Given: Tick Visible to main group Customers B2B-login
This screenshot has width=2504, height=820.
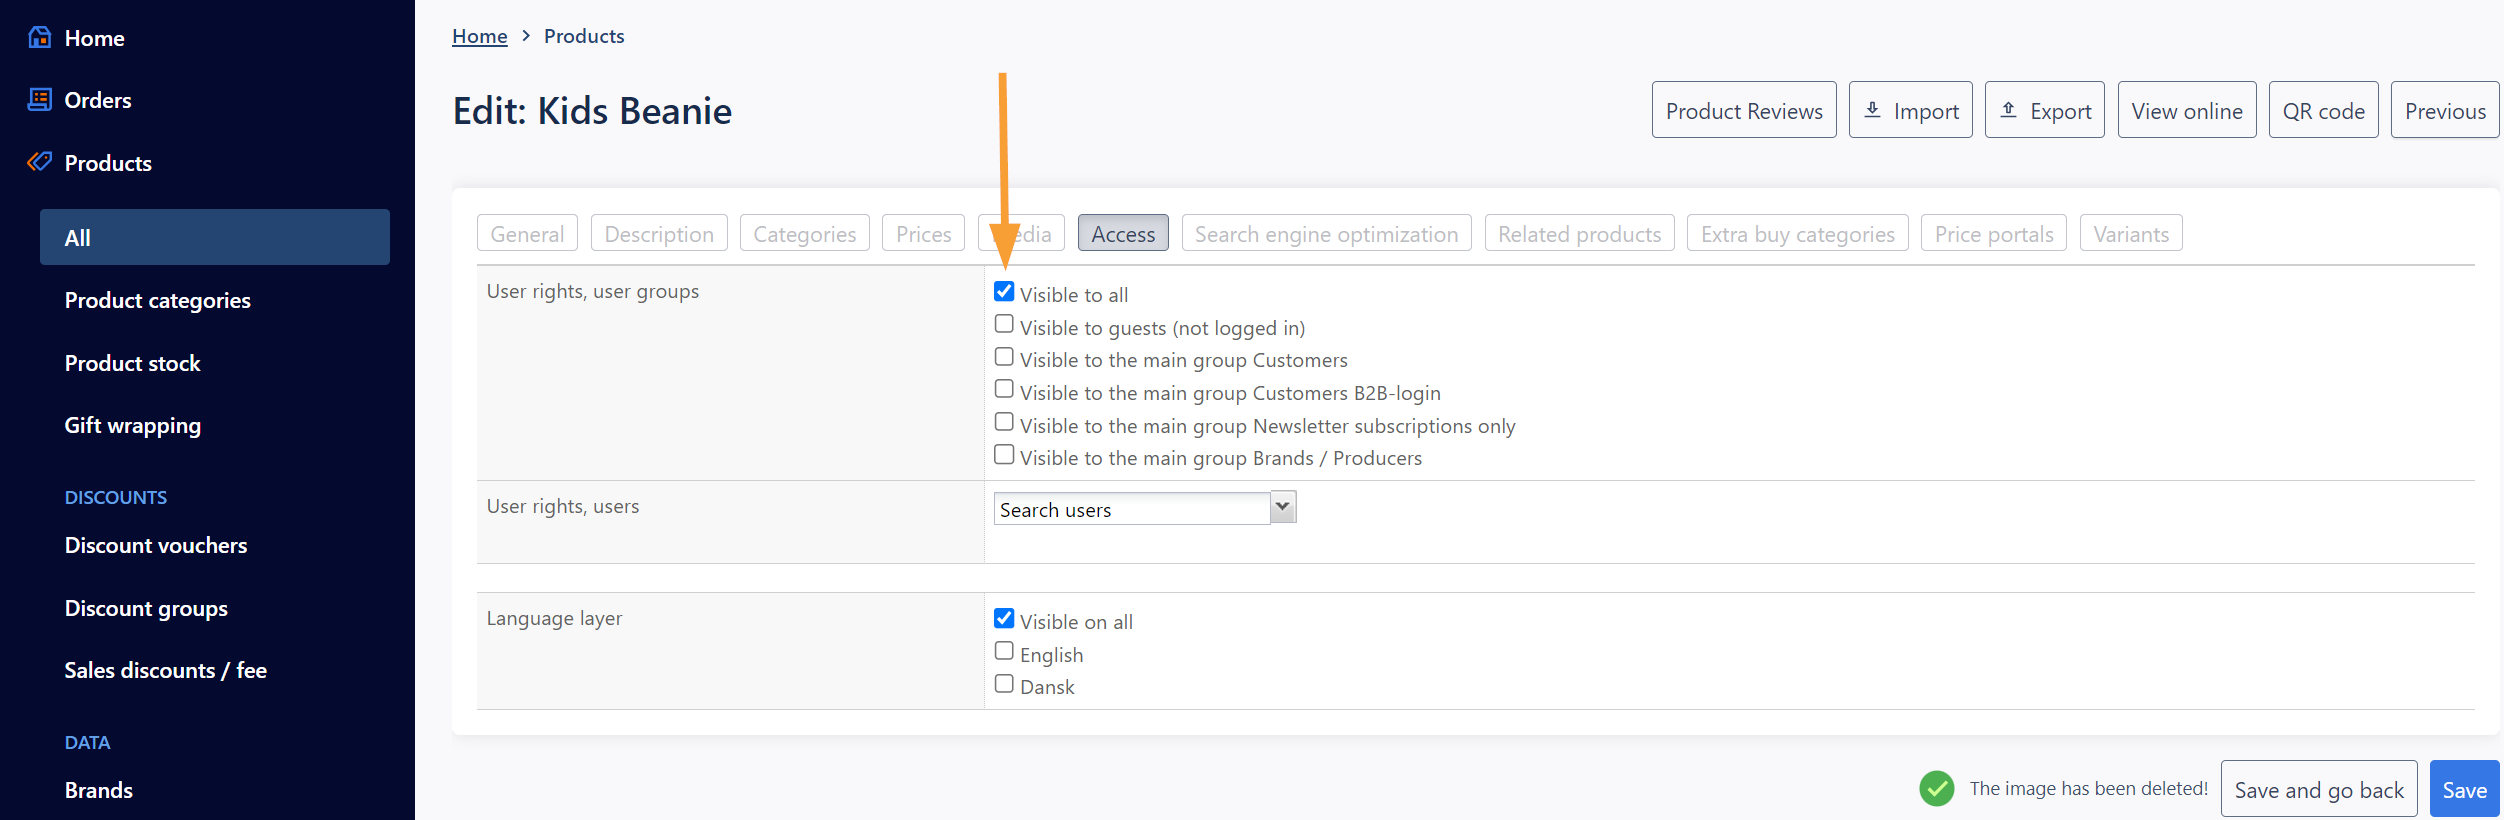Looking at the screenshot, I should click(x=1004, y=389).
